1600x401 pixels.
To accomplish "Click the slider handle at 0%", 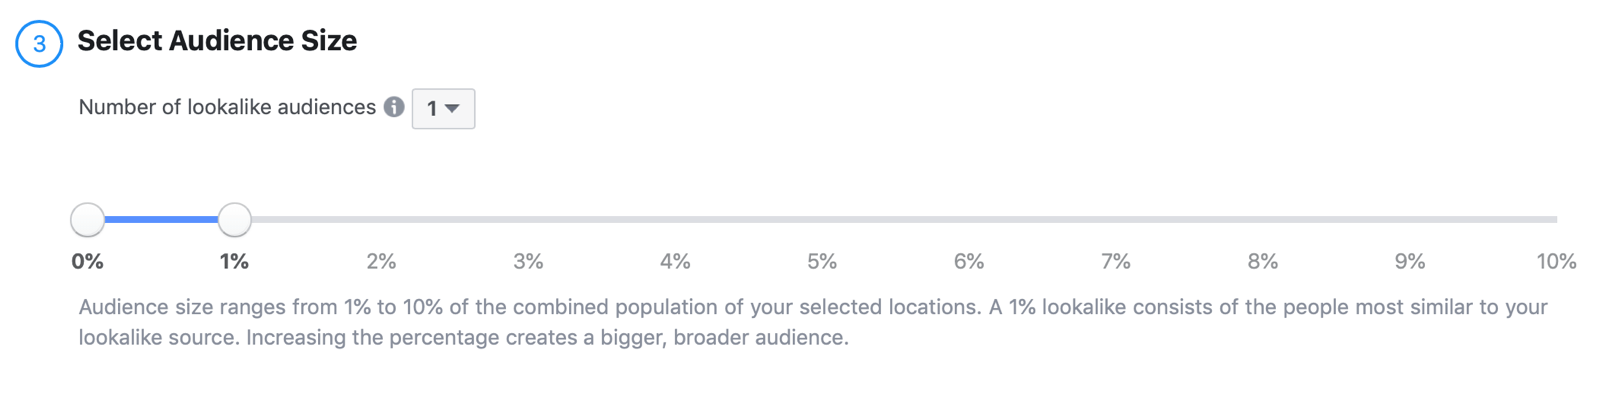I will [x=88, y=219].
